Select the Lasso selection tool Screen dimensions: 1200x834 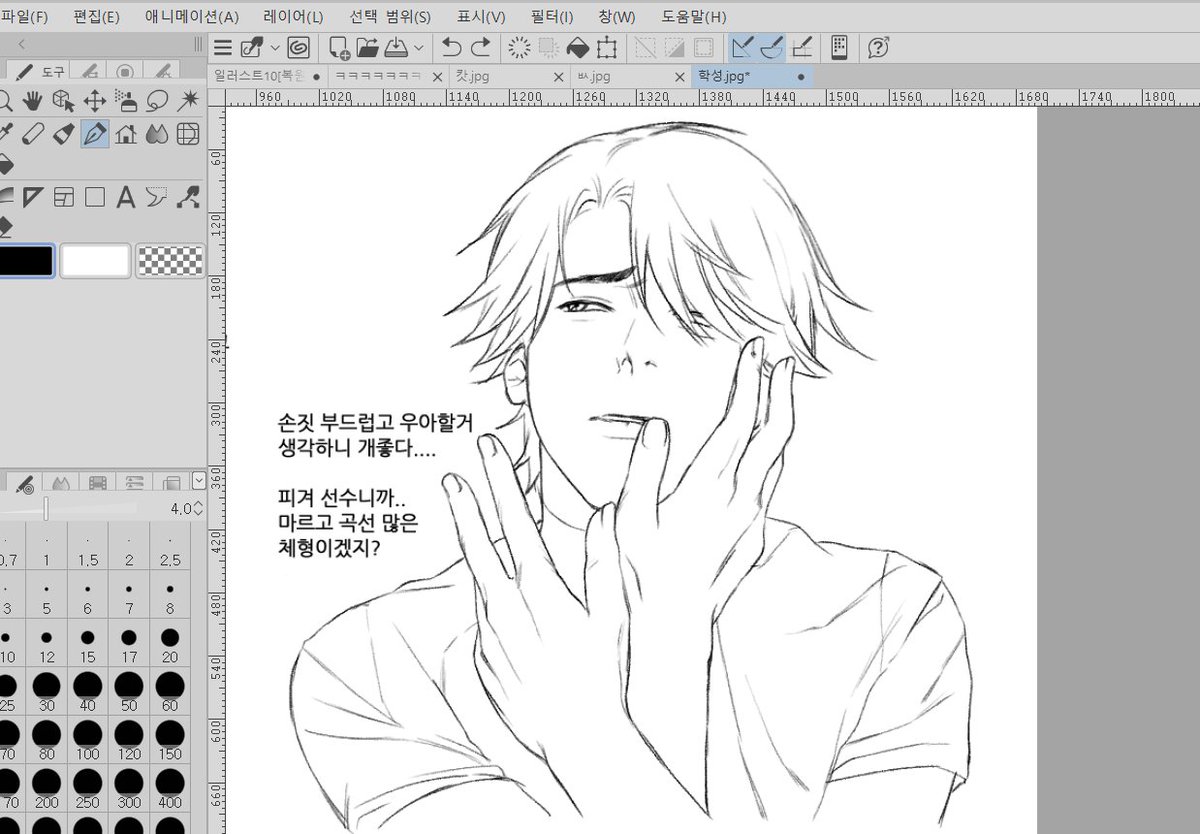tap(157, 100)
